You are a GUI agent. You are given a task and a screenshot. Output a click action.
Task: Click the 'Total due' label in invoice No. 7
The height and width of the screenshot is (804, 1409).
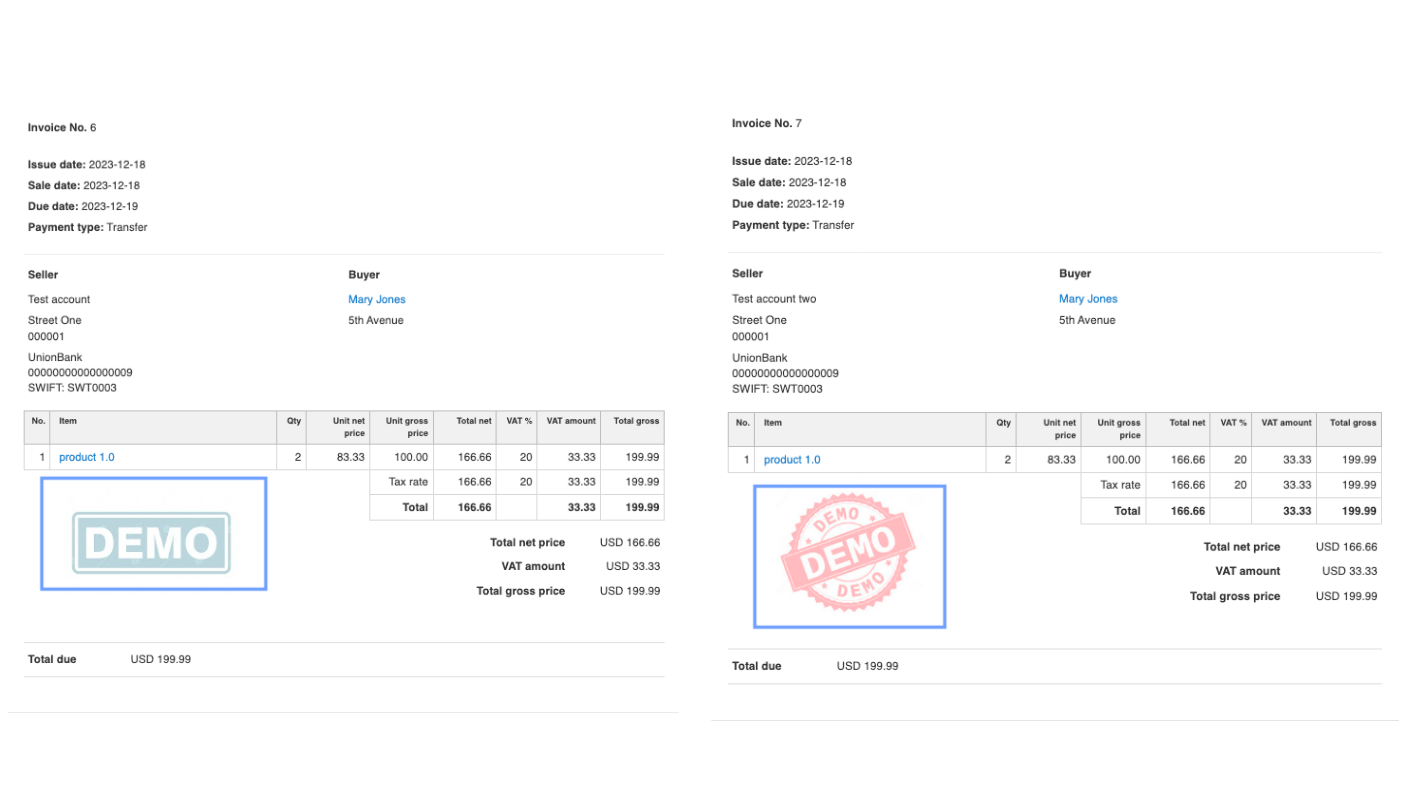point(757,666)
